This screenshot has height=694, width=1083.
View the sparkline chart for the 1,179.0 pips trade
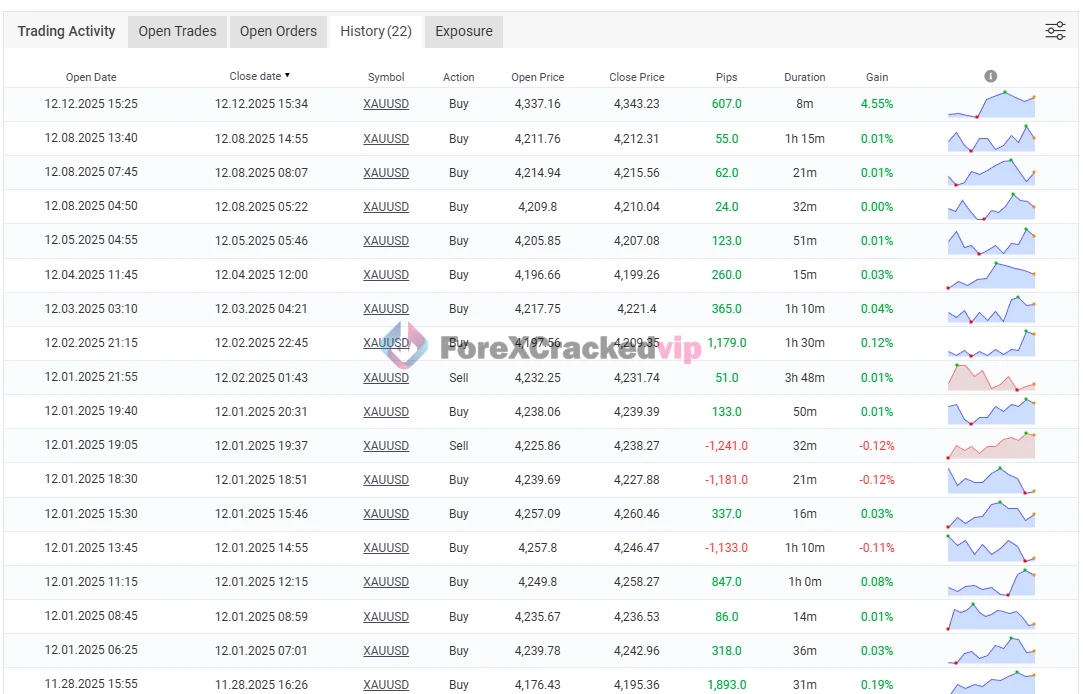pyautogui.click(x=991, y=343)
